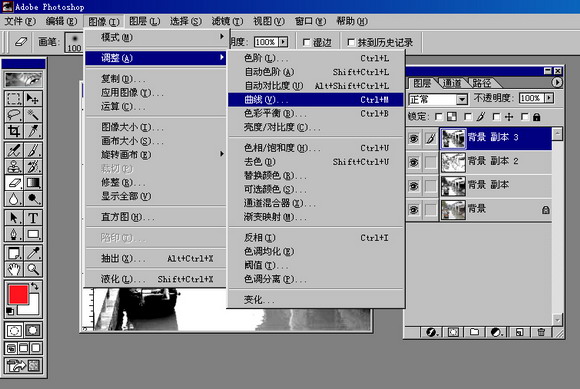The height and width of the screenshot is (389, 580).
Task: Hide the 背景 副本 layer
Action: coord(414,186)
